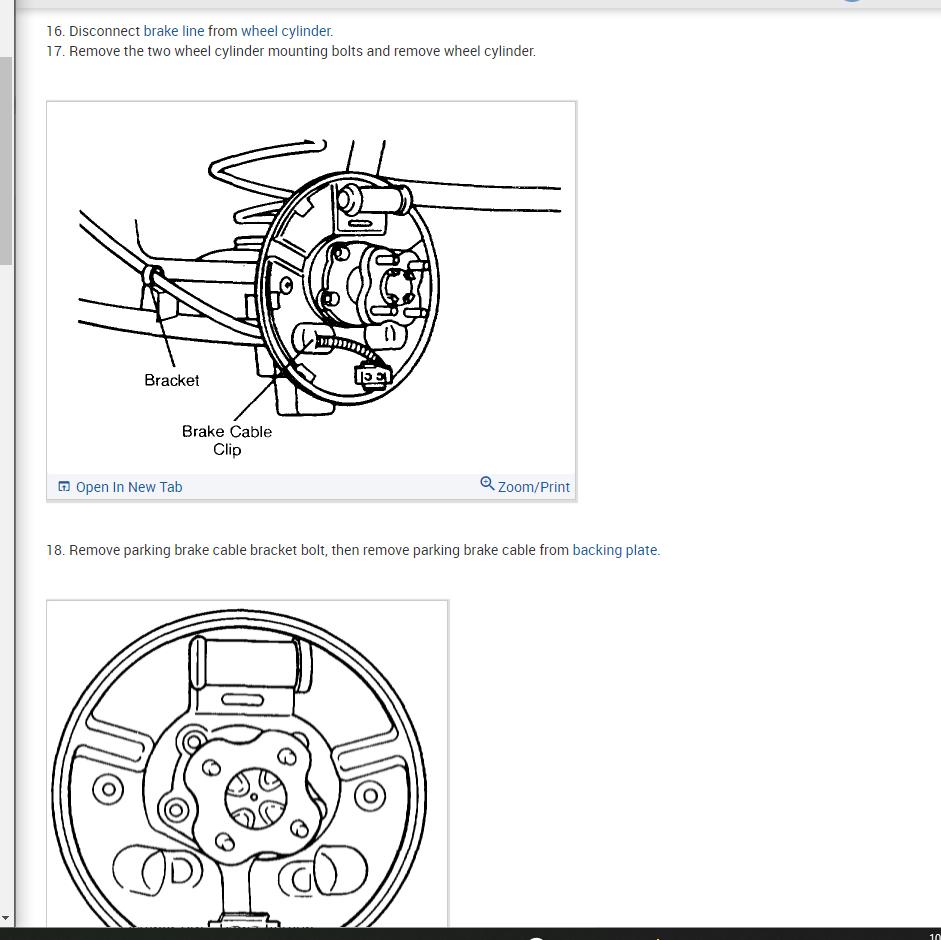
Task: Click the 'Zoom/Print' link
Action: click(534, 487)
